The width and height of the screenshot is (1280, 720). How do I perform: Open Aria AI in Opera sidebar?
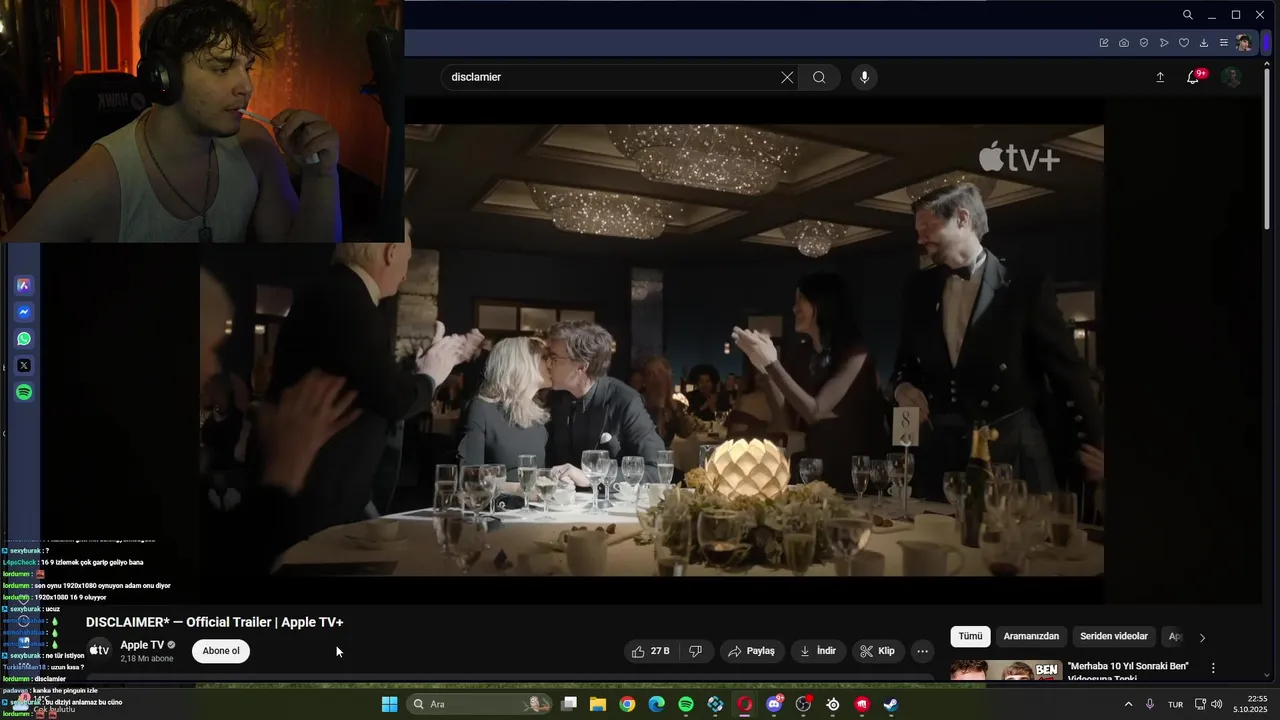click(x=24, y=285)
